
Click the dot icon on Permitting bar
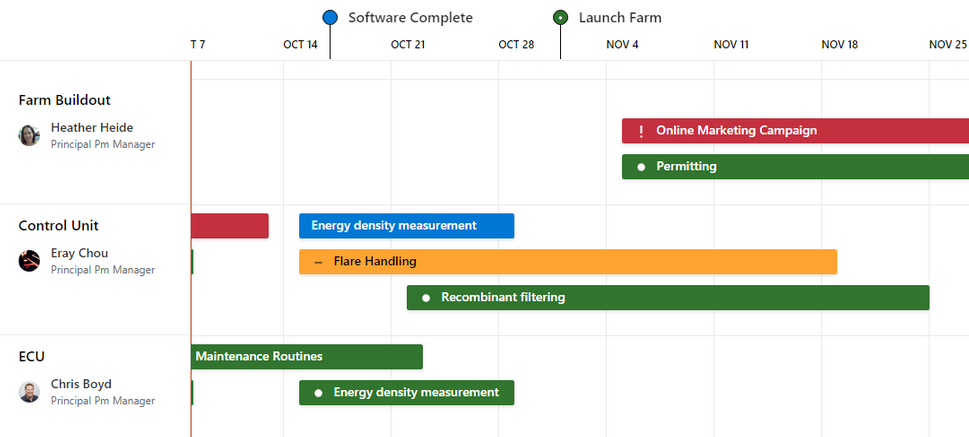641,167
